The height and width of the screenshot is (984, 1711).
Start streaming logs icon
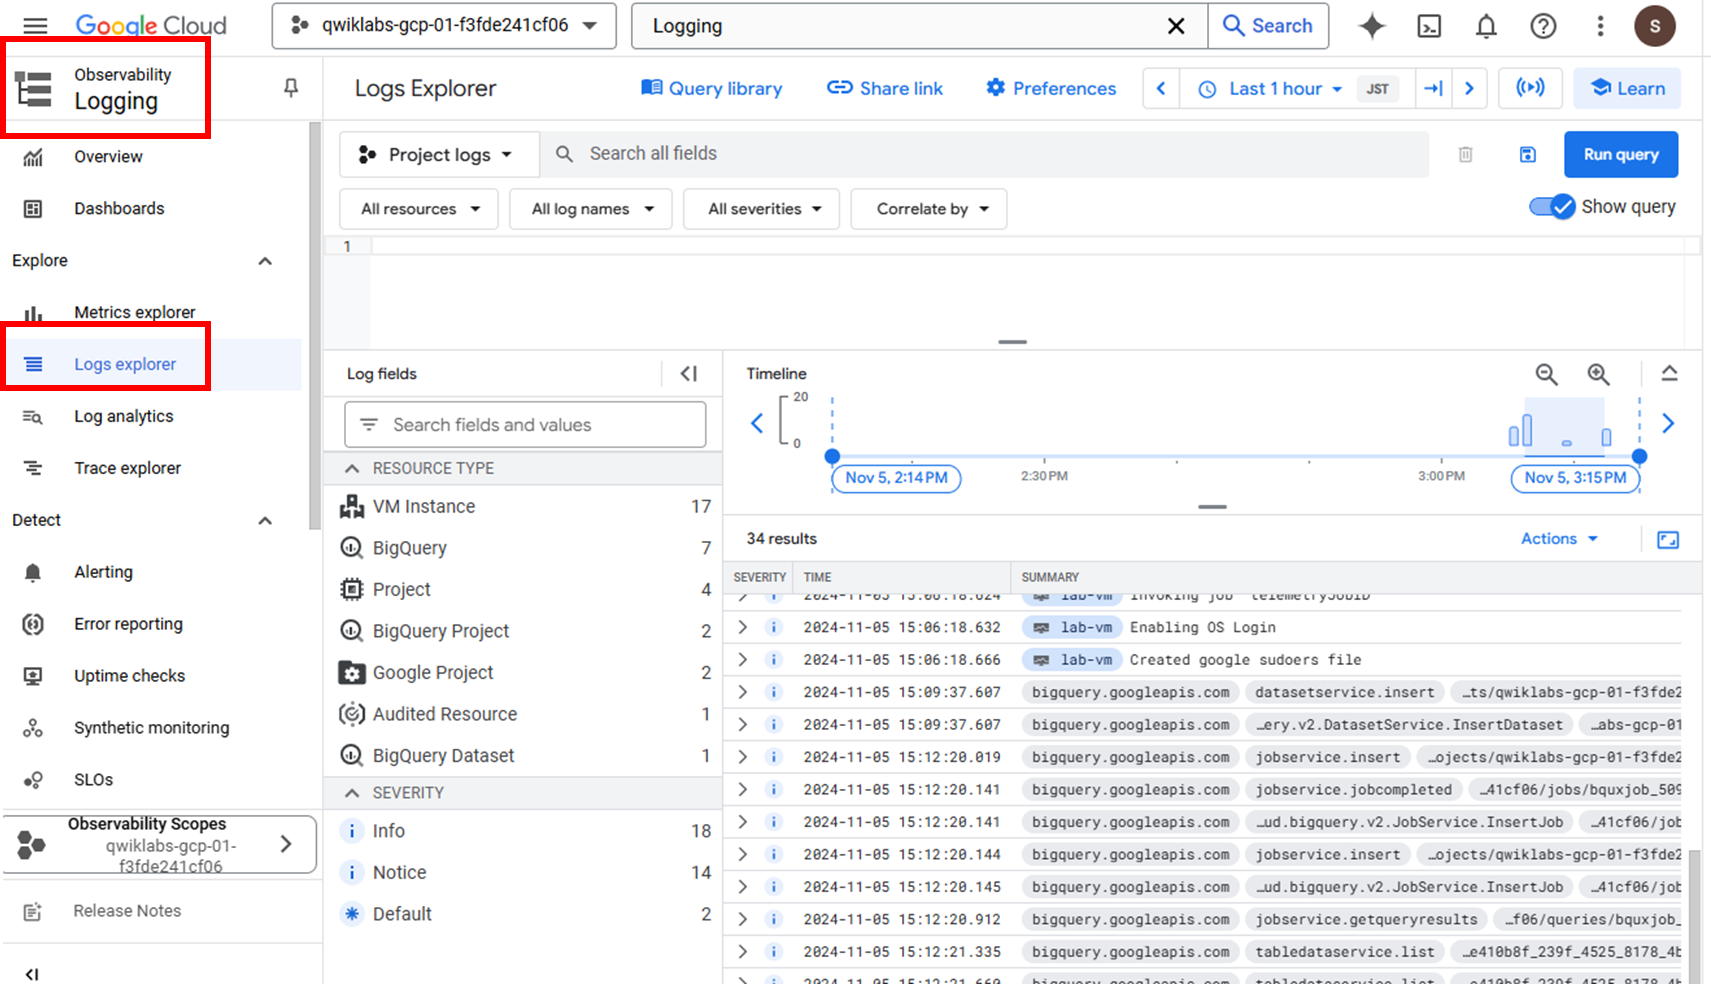click(1530, 88)
